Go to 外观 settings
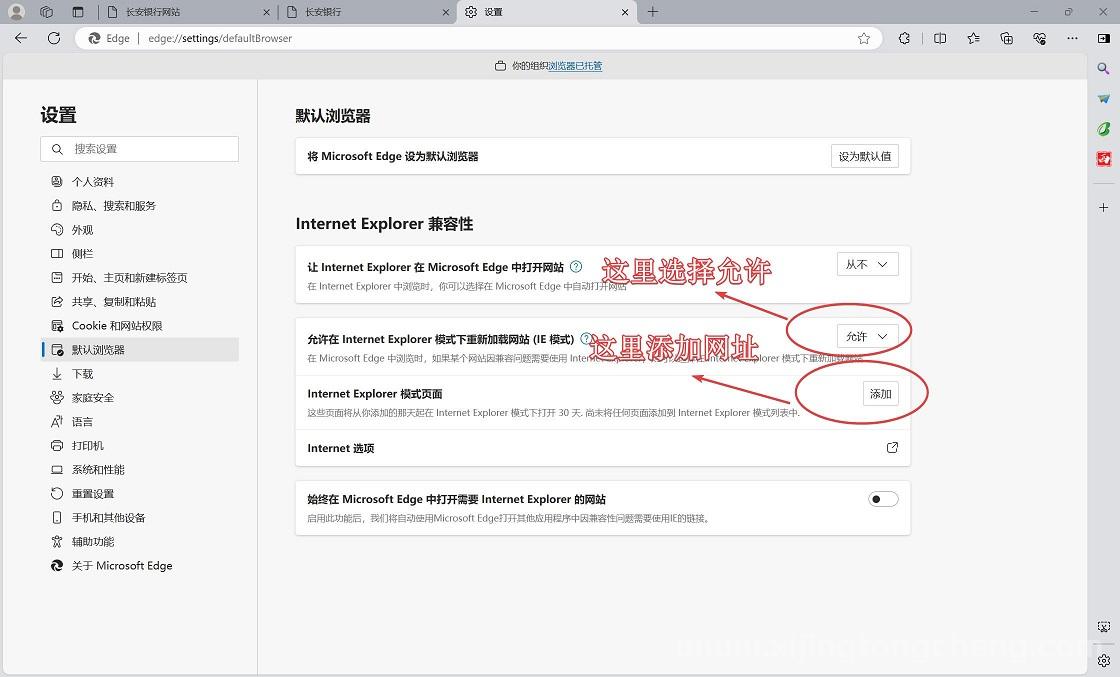1120x677 pixels. 140,230
